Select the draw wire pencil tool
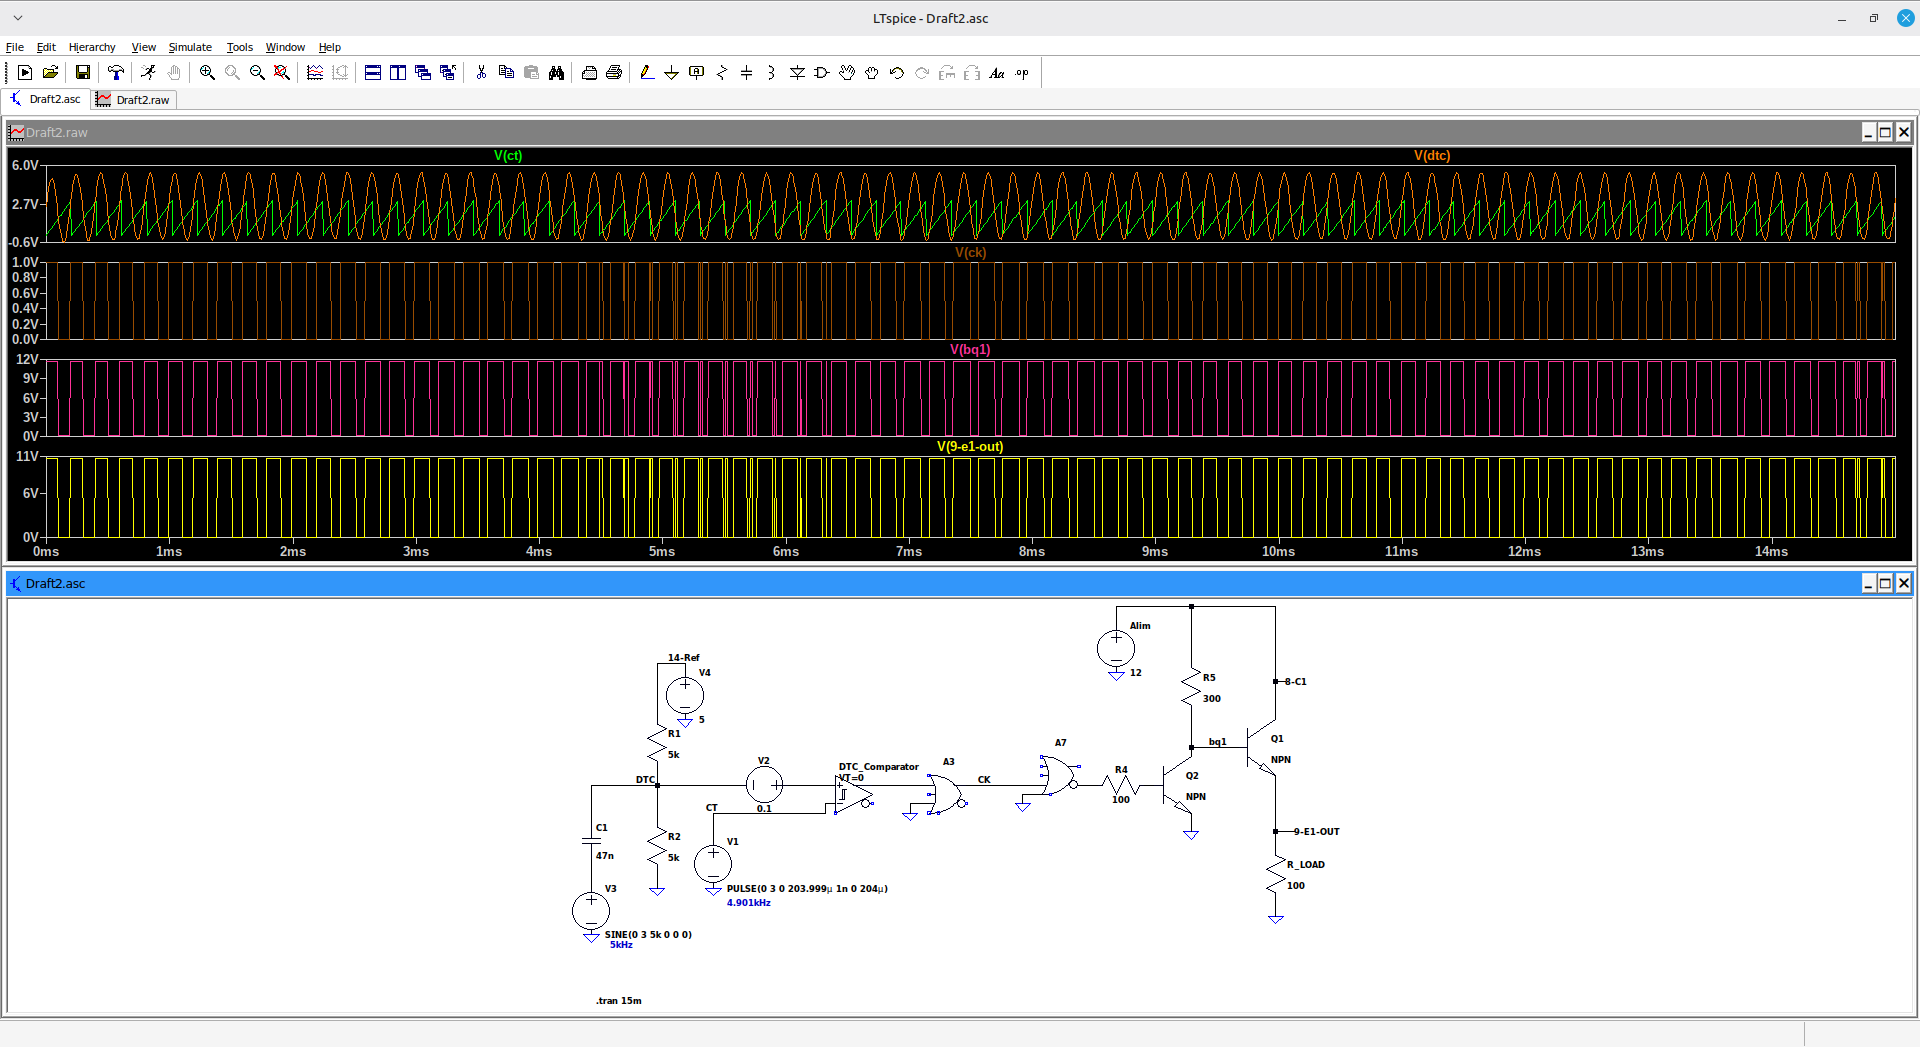Screen dimensions: 1920x1047 (x=647, y=73)
